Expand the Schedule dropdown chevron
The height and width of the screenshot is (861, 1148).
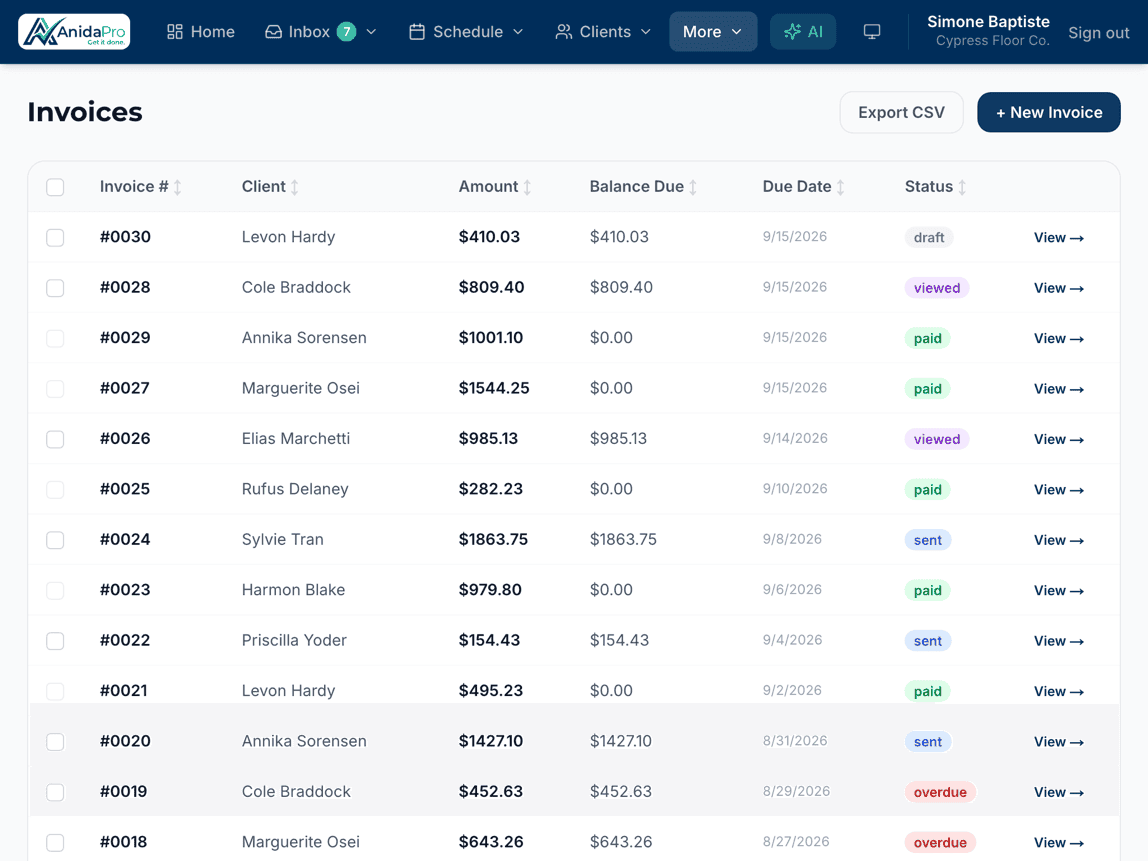coord(518,31)
